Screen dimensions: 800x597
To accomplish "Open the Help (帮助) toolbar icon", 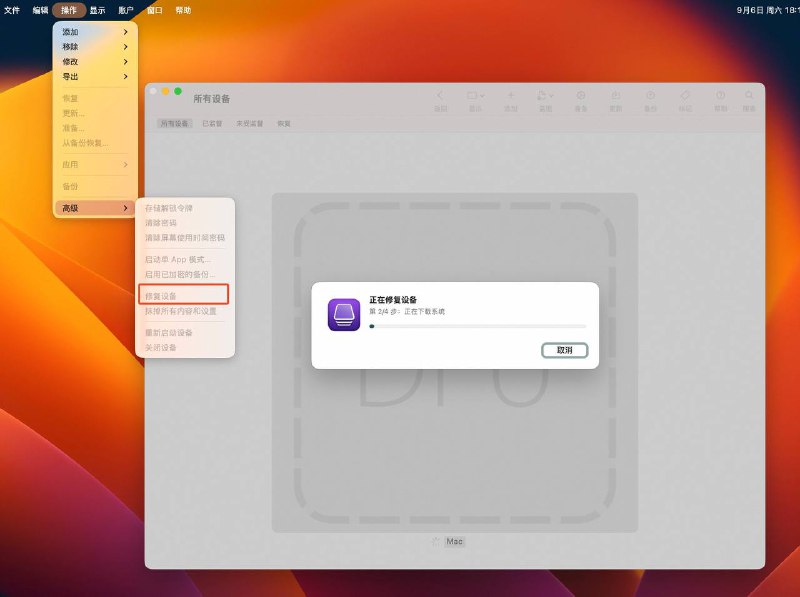I will 720,96.
